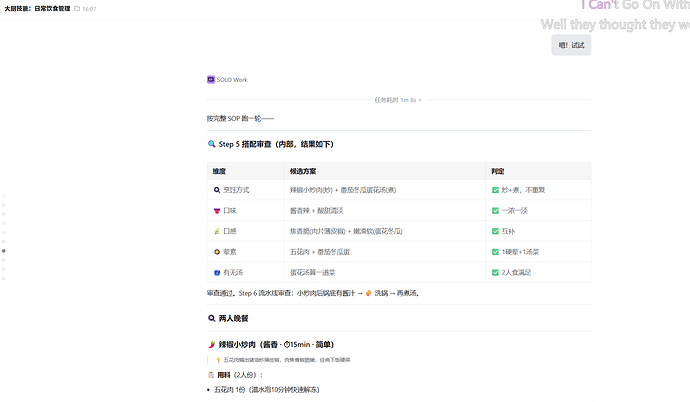
Task: Click the clipboard icon beside 用料
Action: [211, 375]
